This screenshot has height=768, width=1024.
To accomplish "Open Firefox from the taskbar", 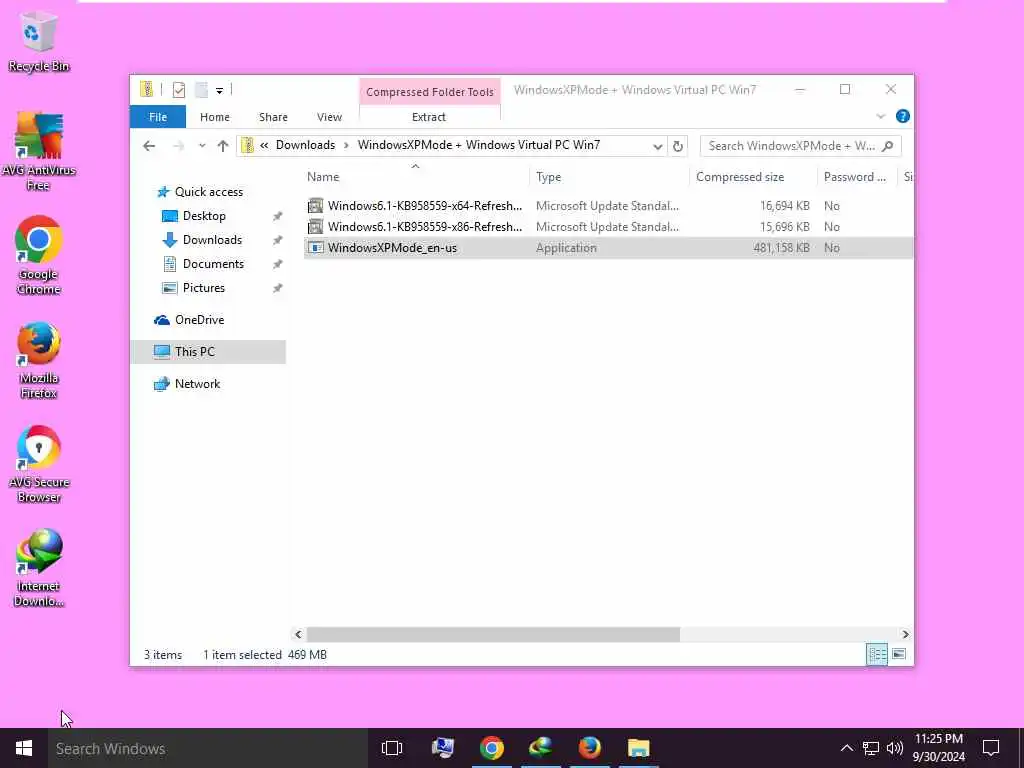I will tap(590, 748).
